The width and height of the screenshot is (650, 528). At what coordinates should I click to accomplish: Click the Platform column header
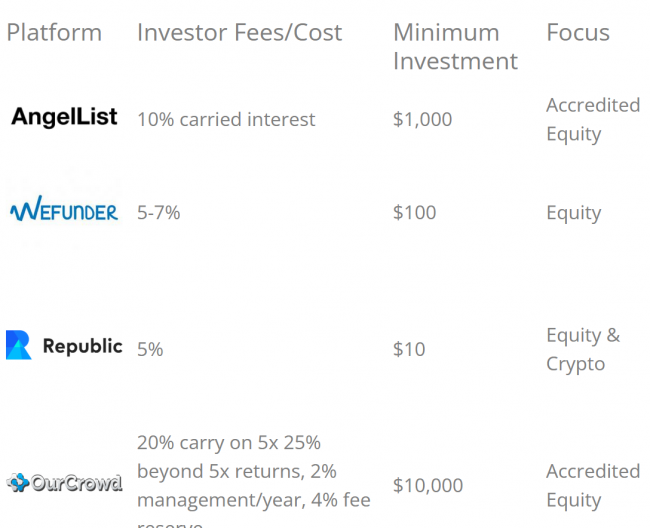[54, 32]
